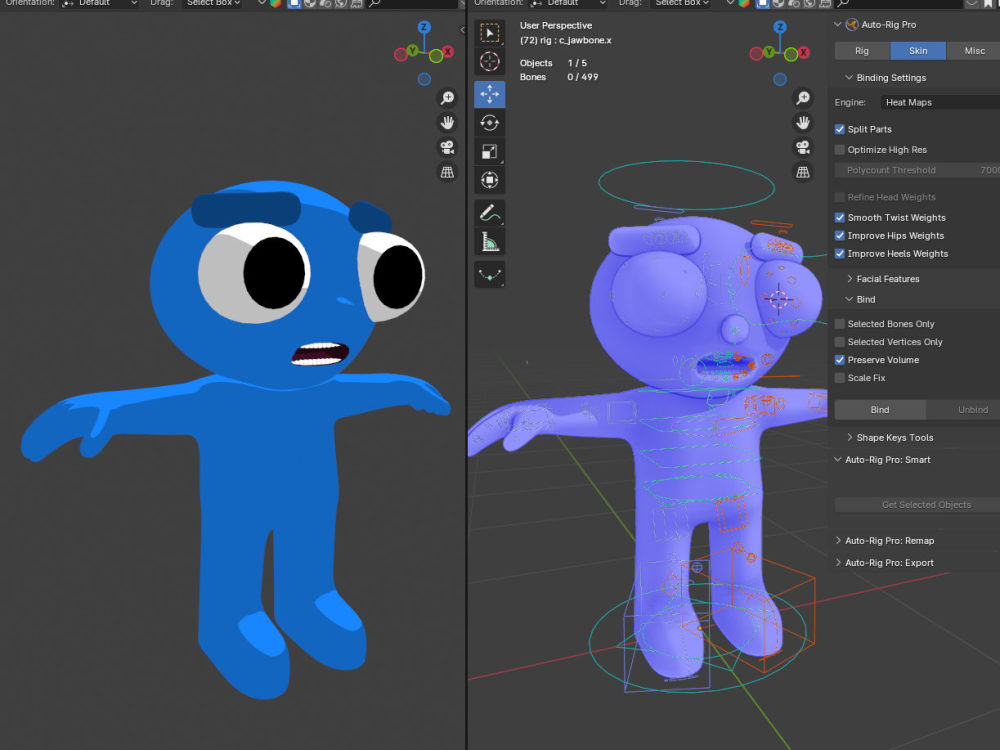The height and width of the screenshot is (750, 1000).
Task: Click the Auto-Rig Pro panel header icon
Action: [851, 25]
